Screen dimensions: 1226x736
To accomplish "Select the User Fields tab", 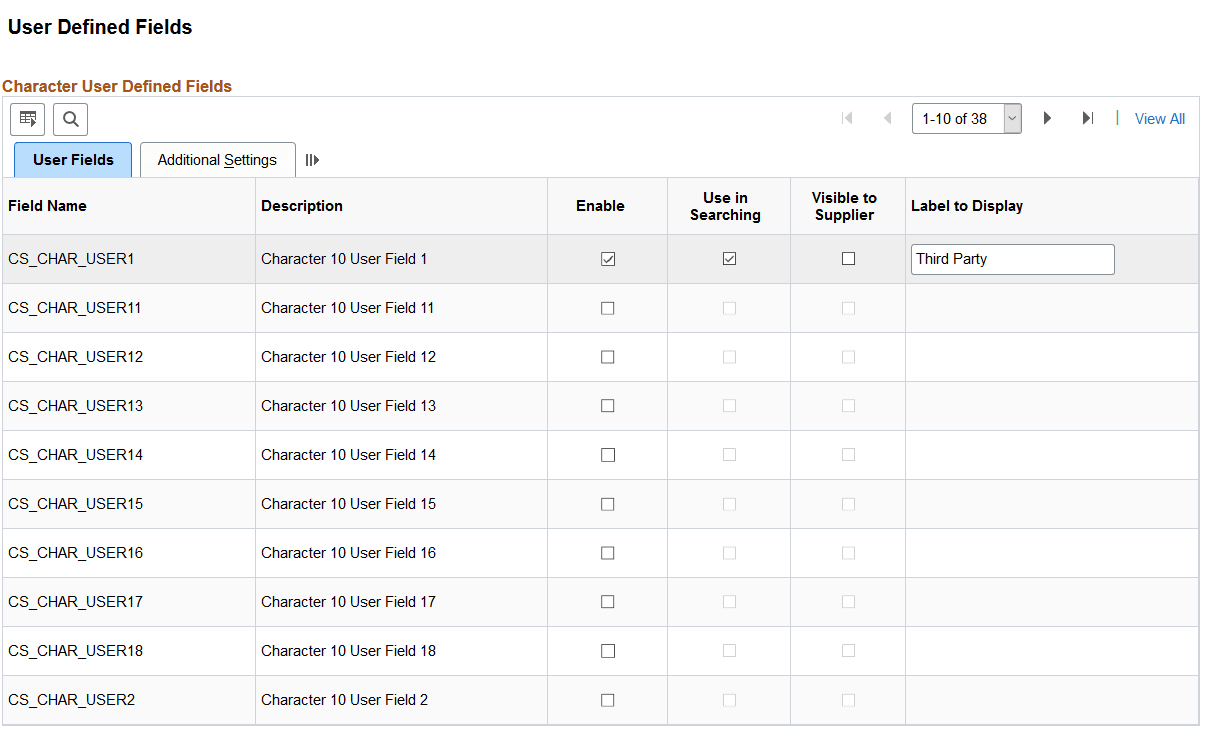I will [x=72, y=159].
